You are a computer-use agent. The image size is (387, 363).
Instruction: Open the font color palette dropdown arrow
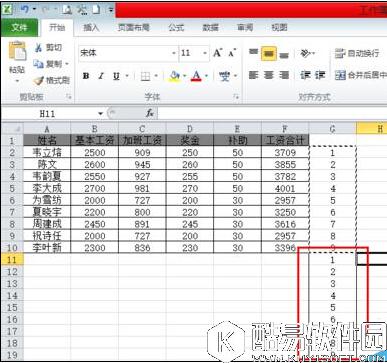point(206,76)
